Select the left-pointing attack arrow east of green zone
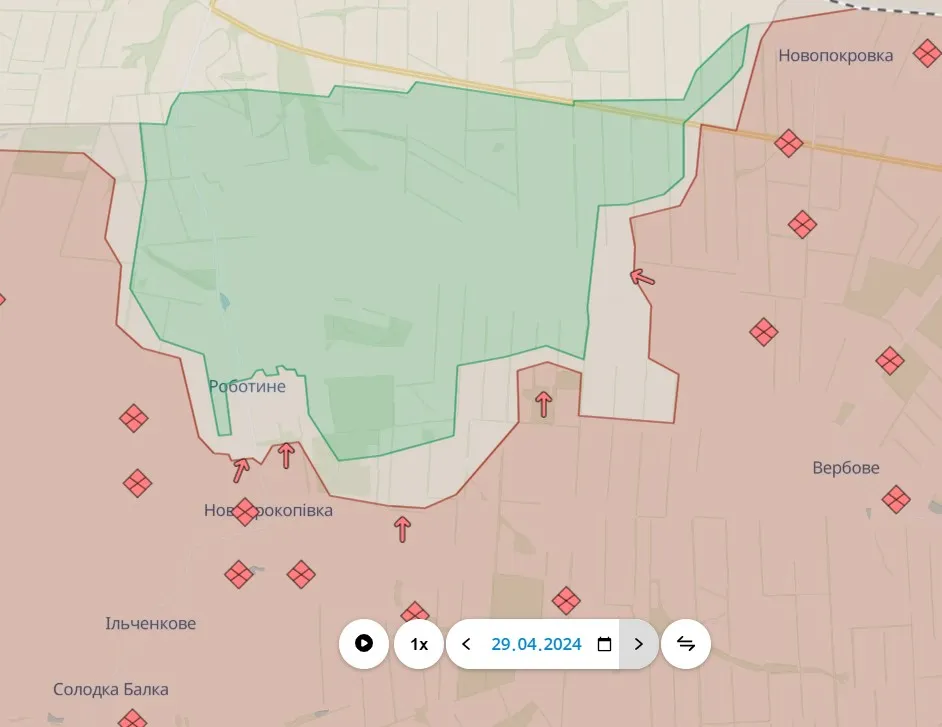Viewport: 942px width, 727px height. pyautogui.click(x=643, y=277)
